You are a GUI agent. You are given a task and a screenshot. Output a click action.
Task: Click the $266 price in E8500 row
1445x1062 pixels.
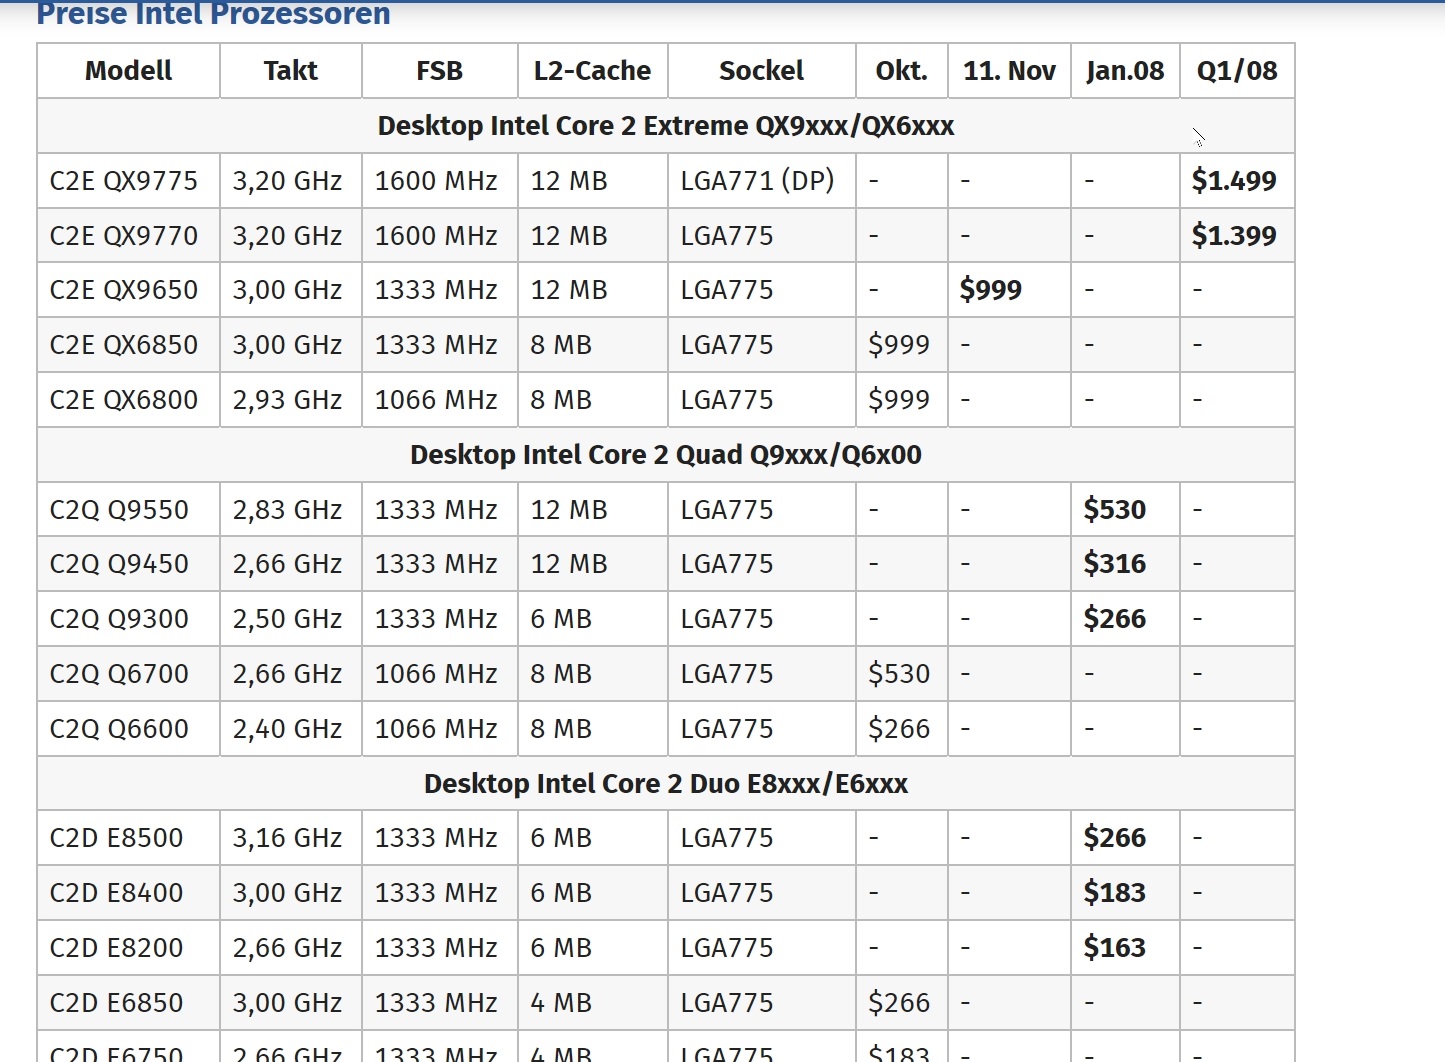click(1115, 838)
